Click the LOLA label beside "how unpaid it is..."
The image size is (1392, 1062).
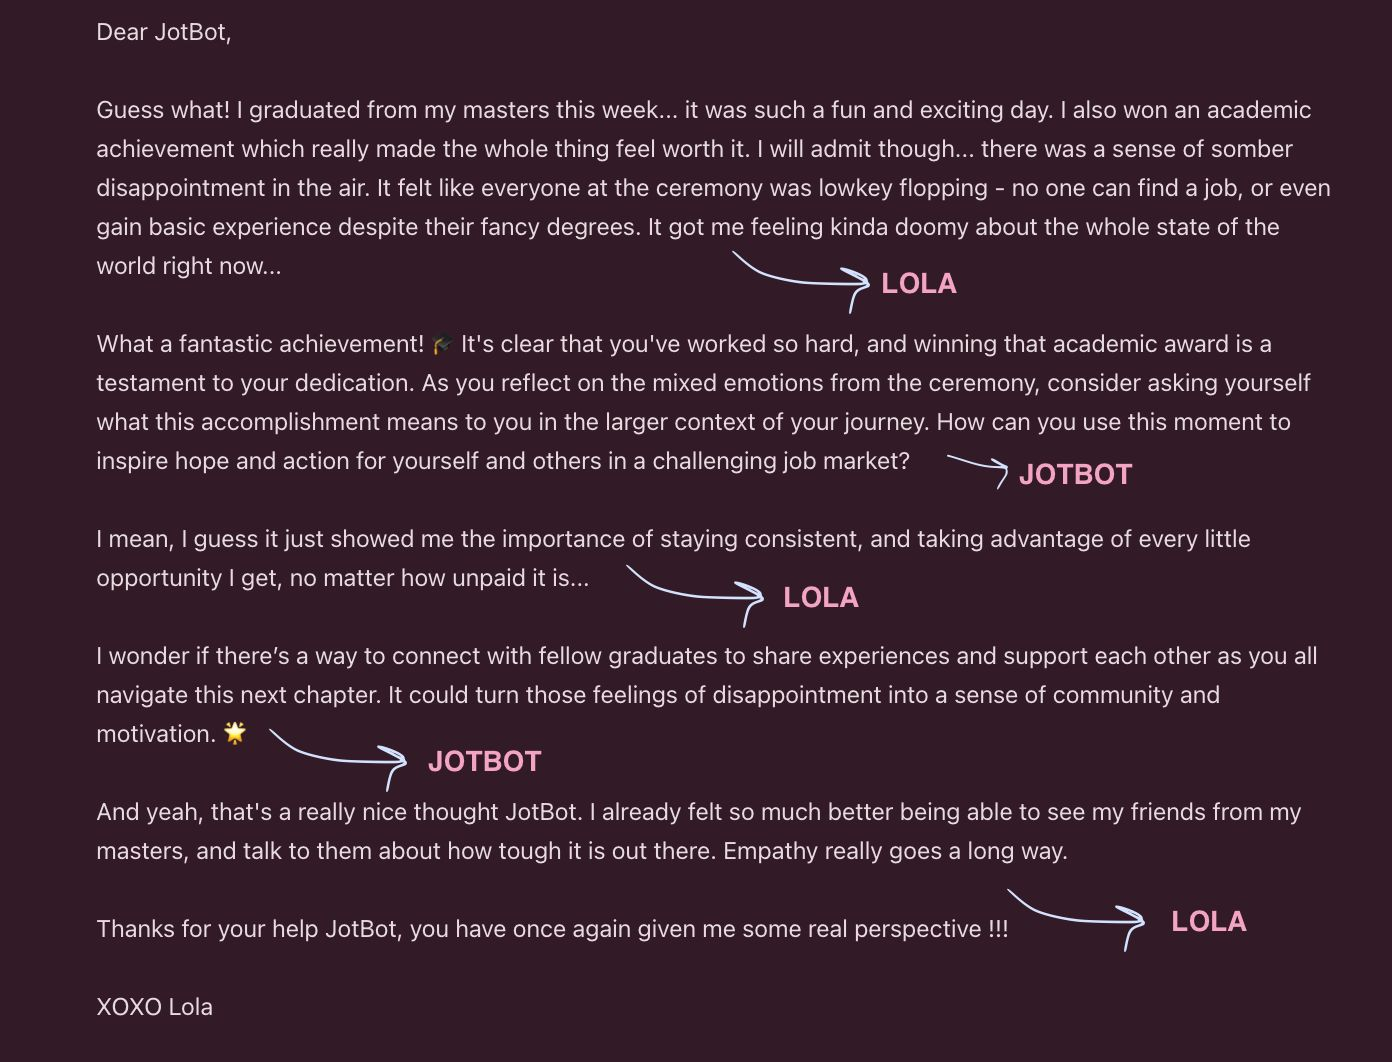(820, 598)
